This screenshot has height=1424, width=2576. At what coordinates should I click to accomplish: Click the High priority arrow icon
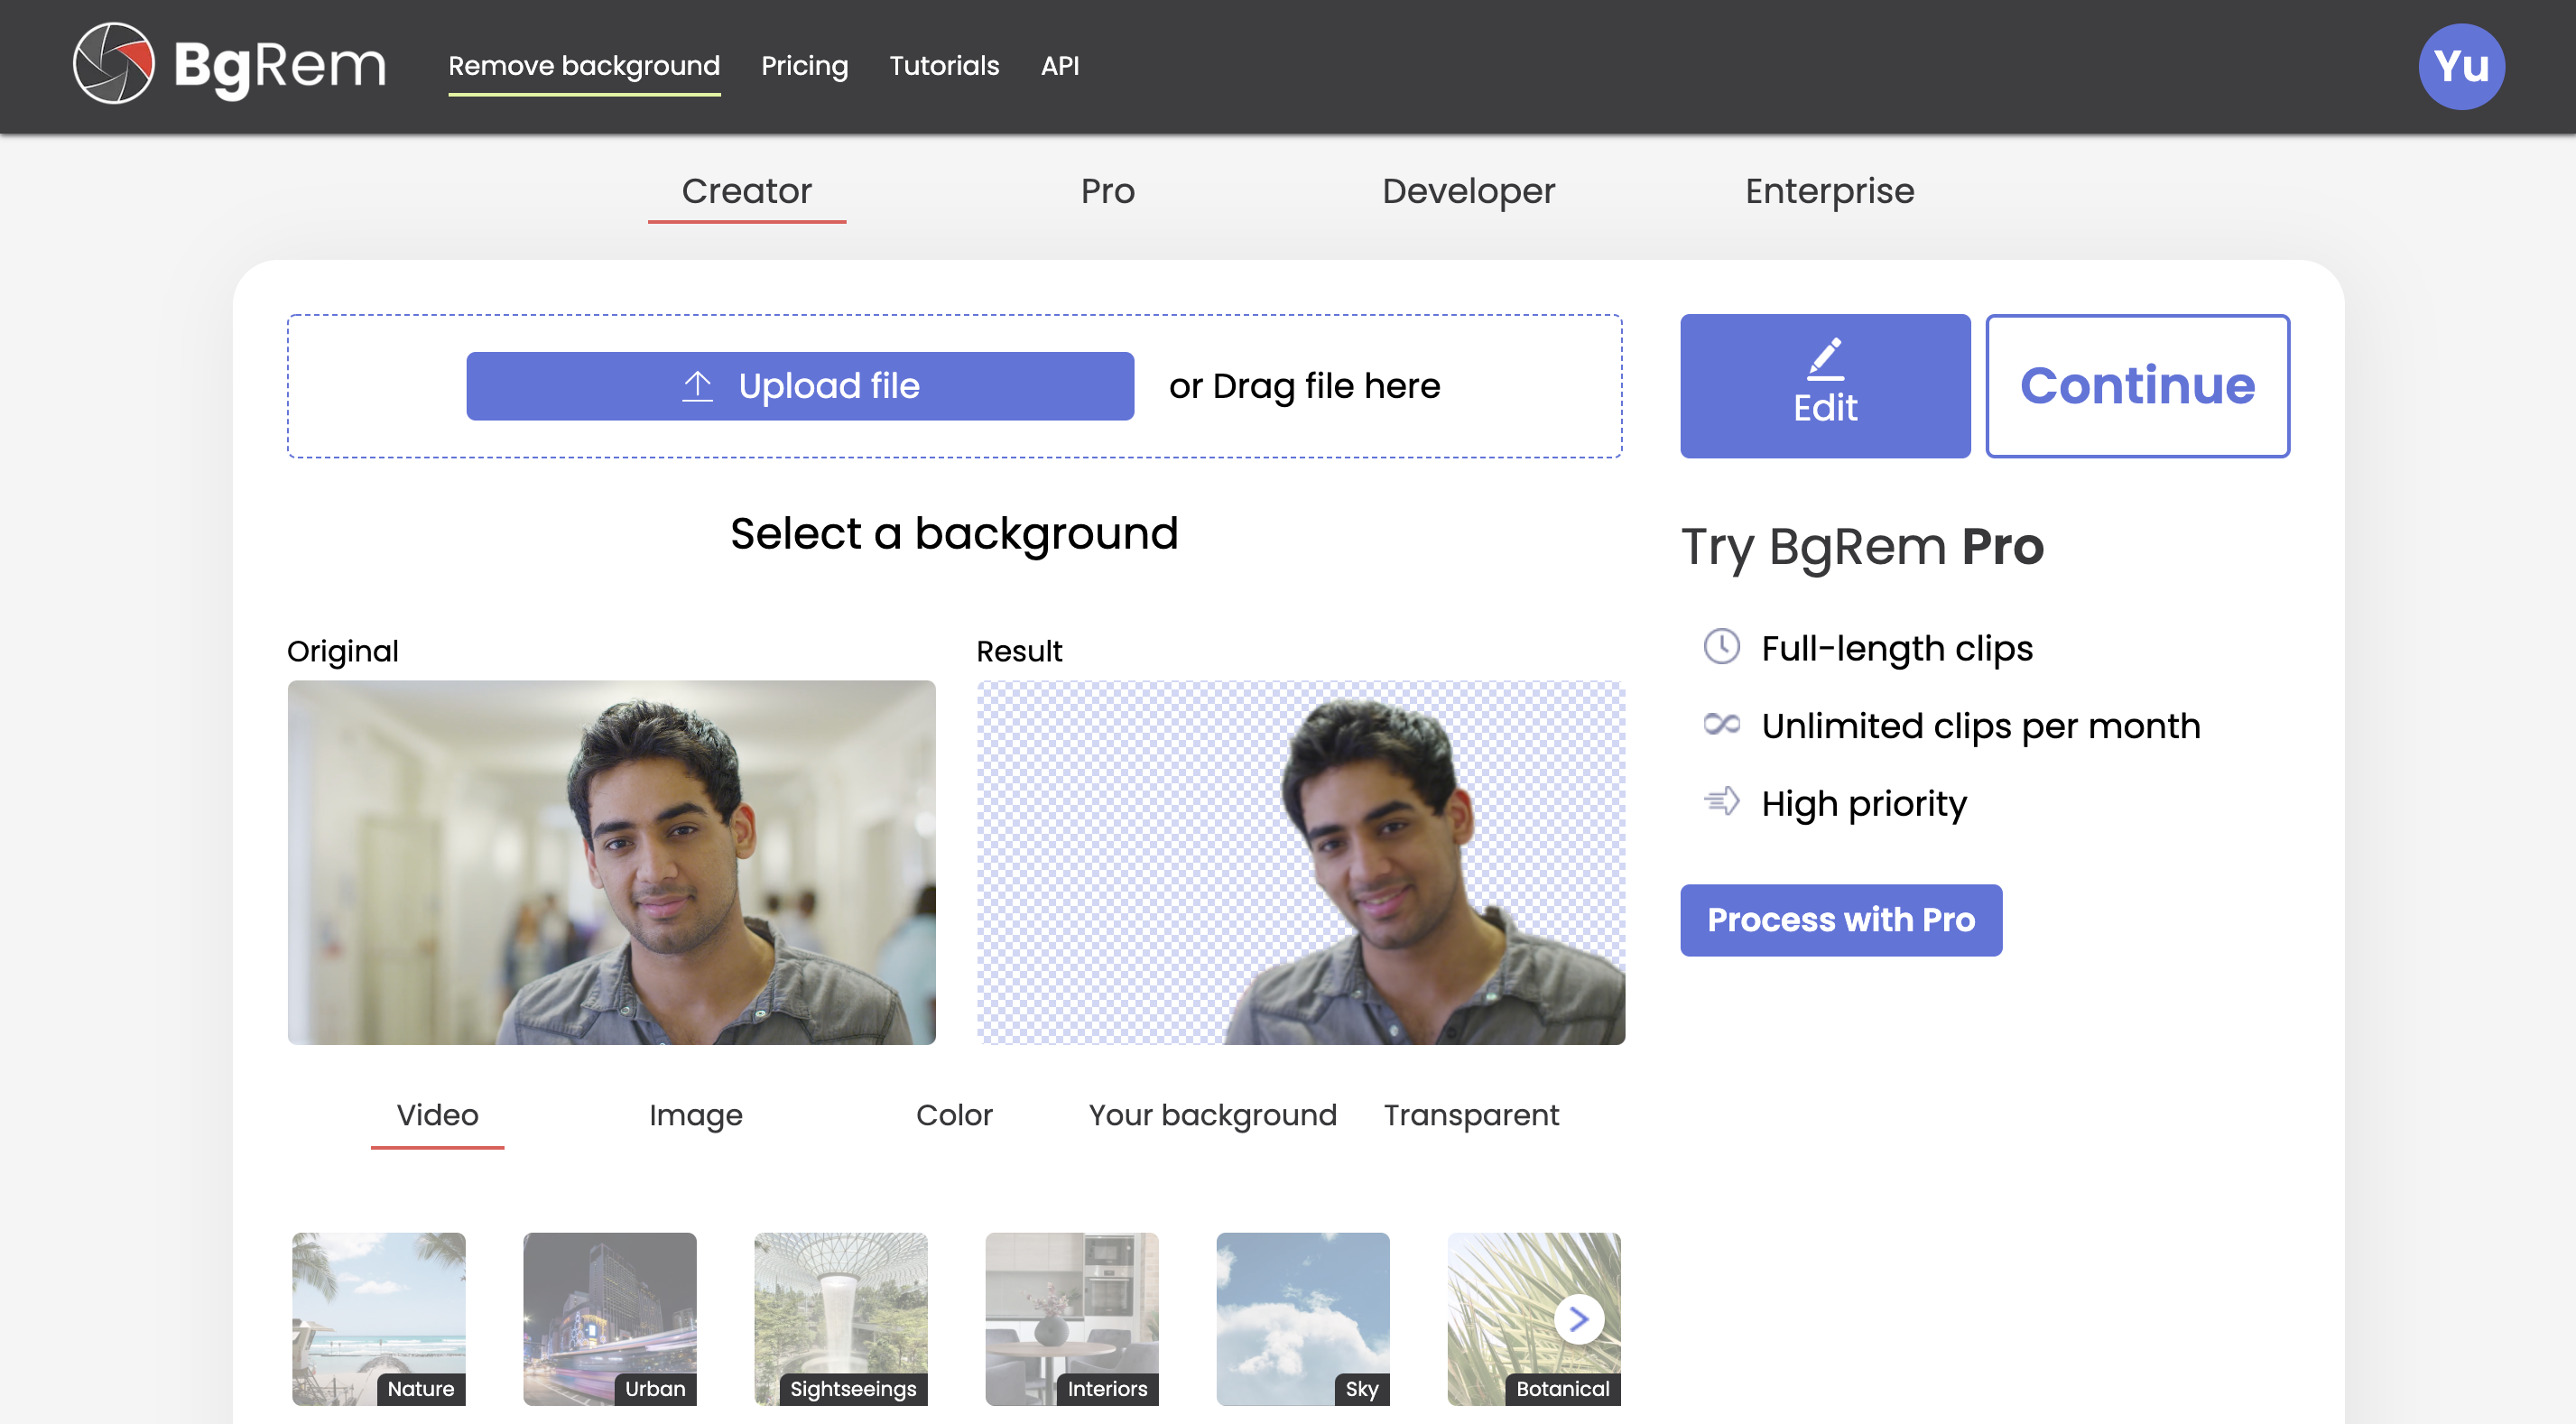coord(1721,801)
